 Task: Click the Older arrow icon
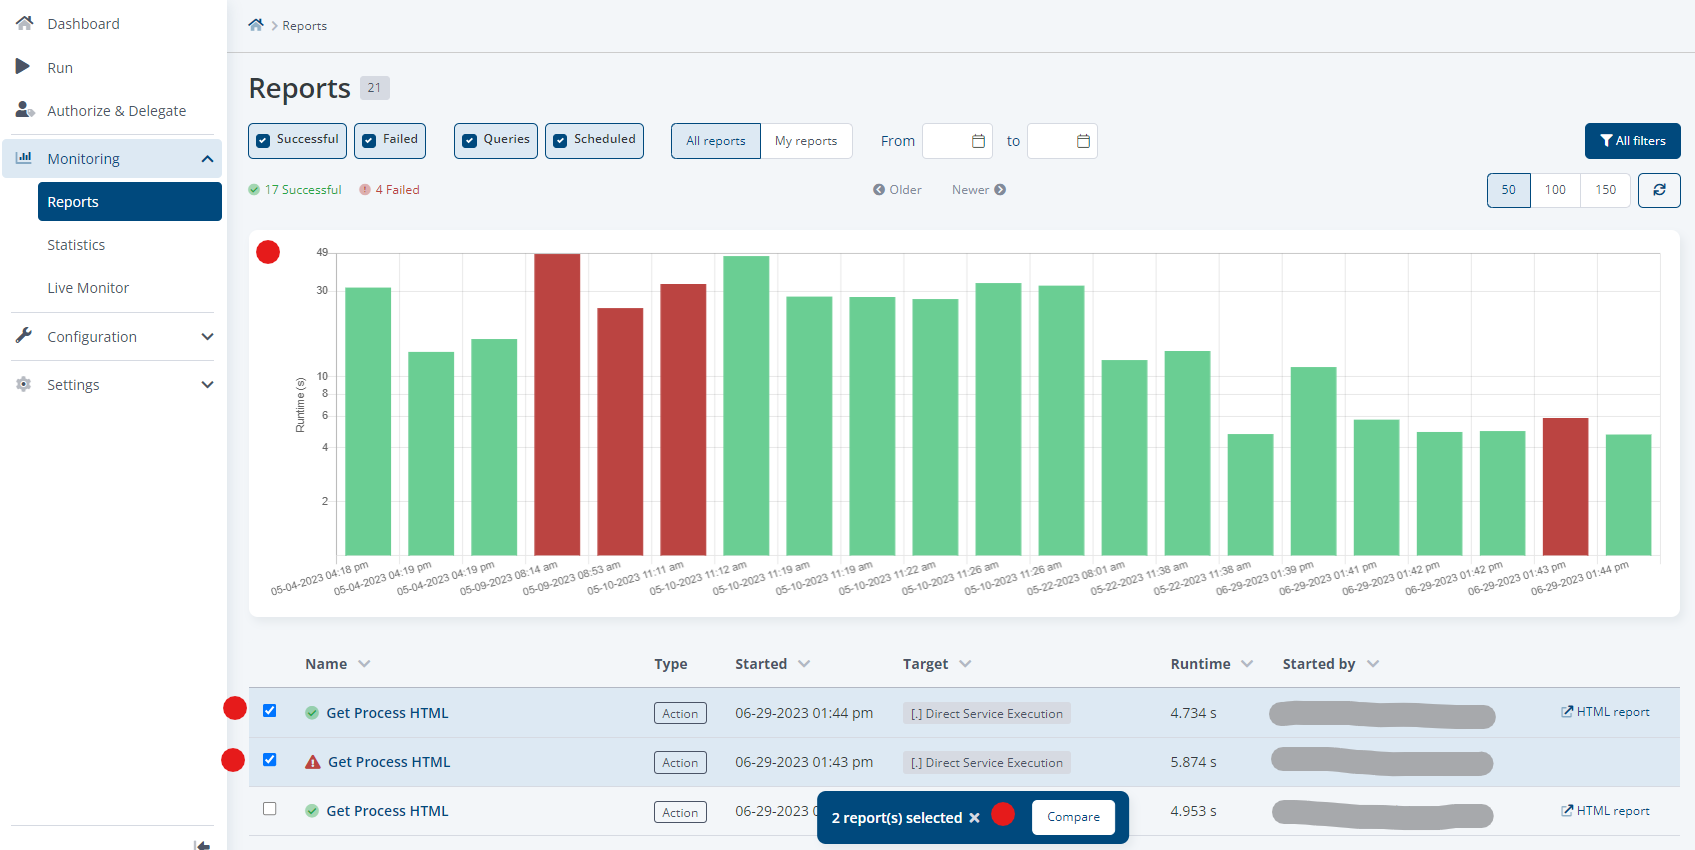(879, 190)
